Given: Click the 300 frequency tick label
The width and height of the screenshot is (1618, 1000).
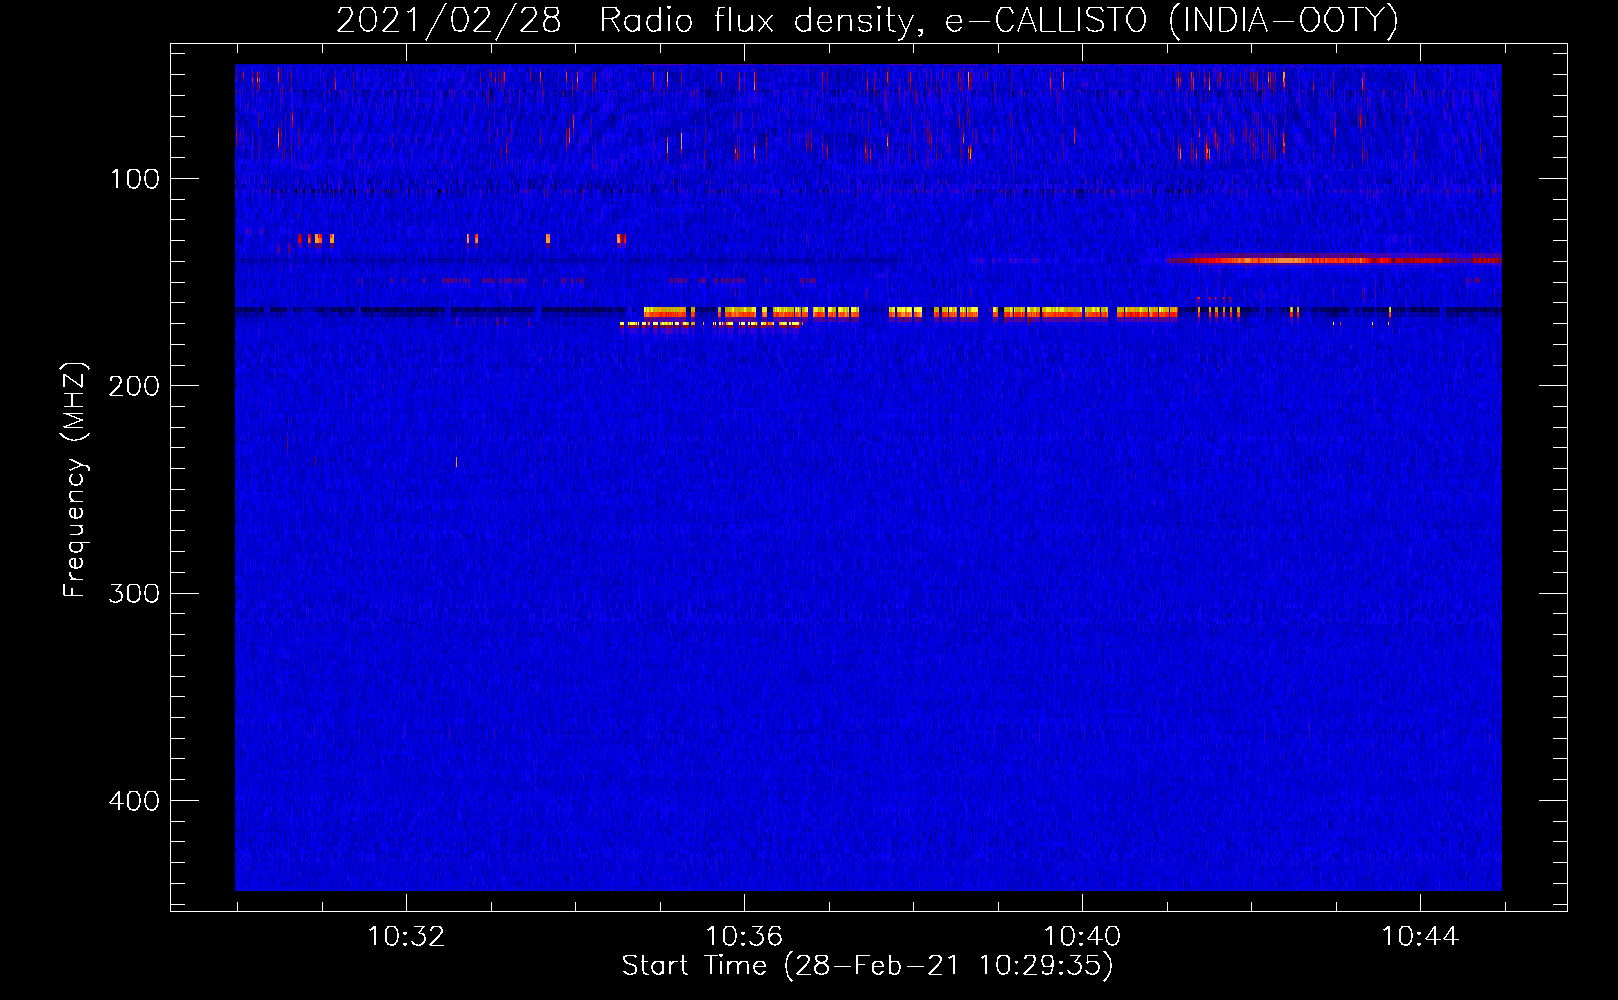Looking at the screenshot, I should (134, 593).
